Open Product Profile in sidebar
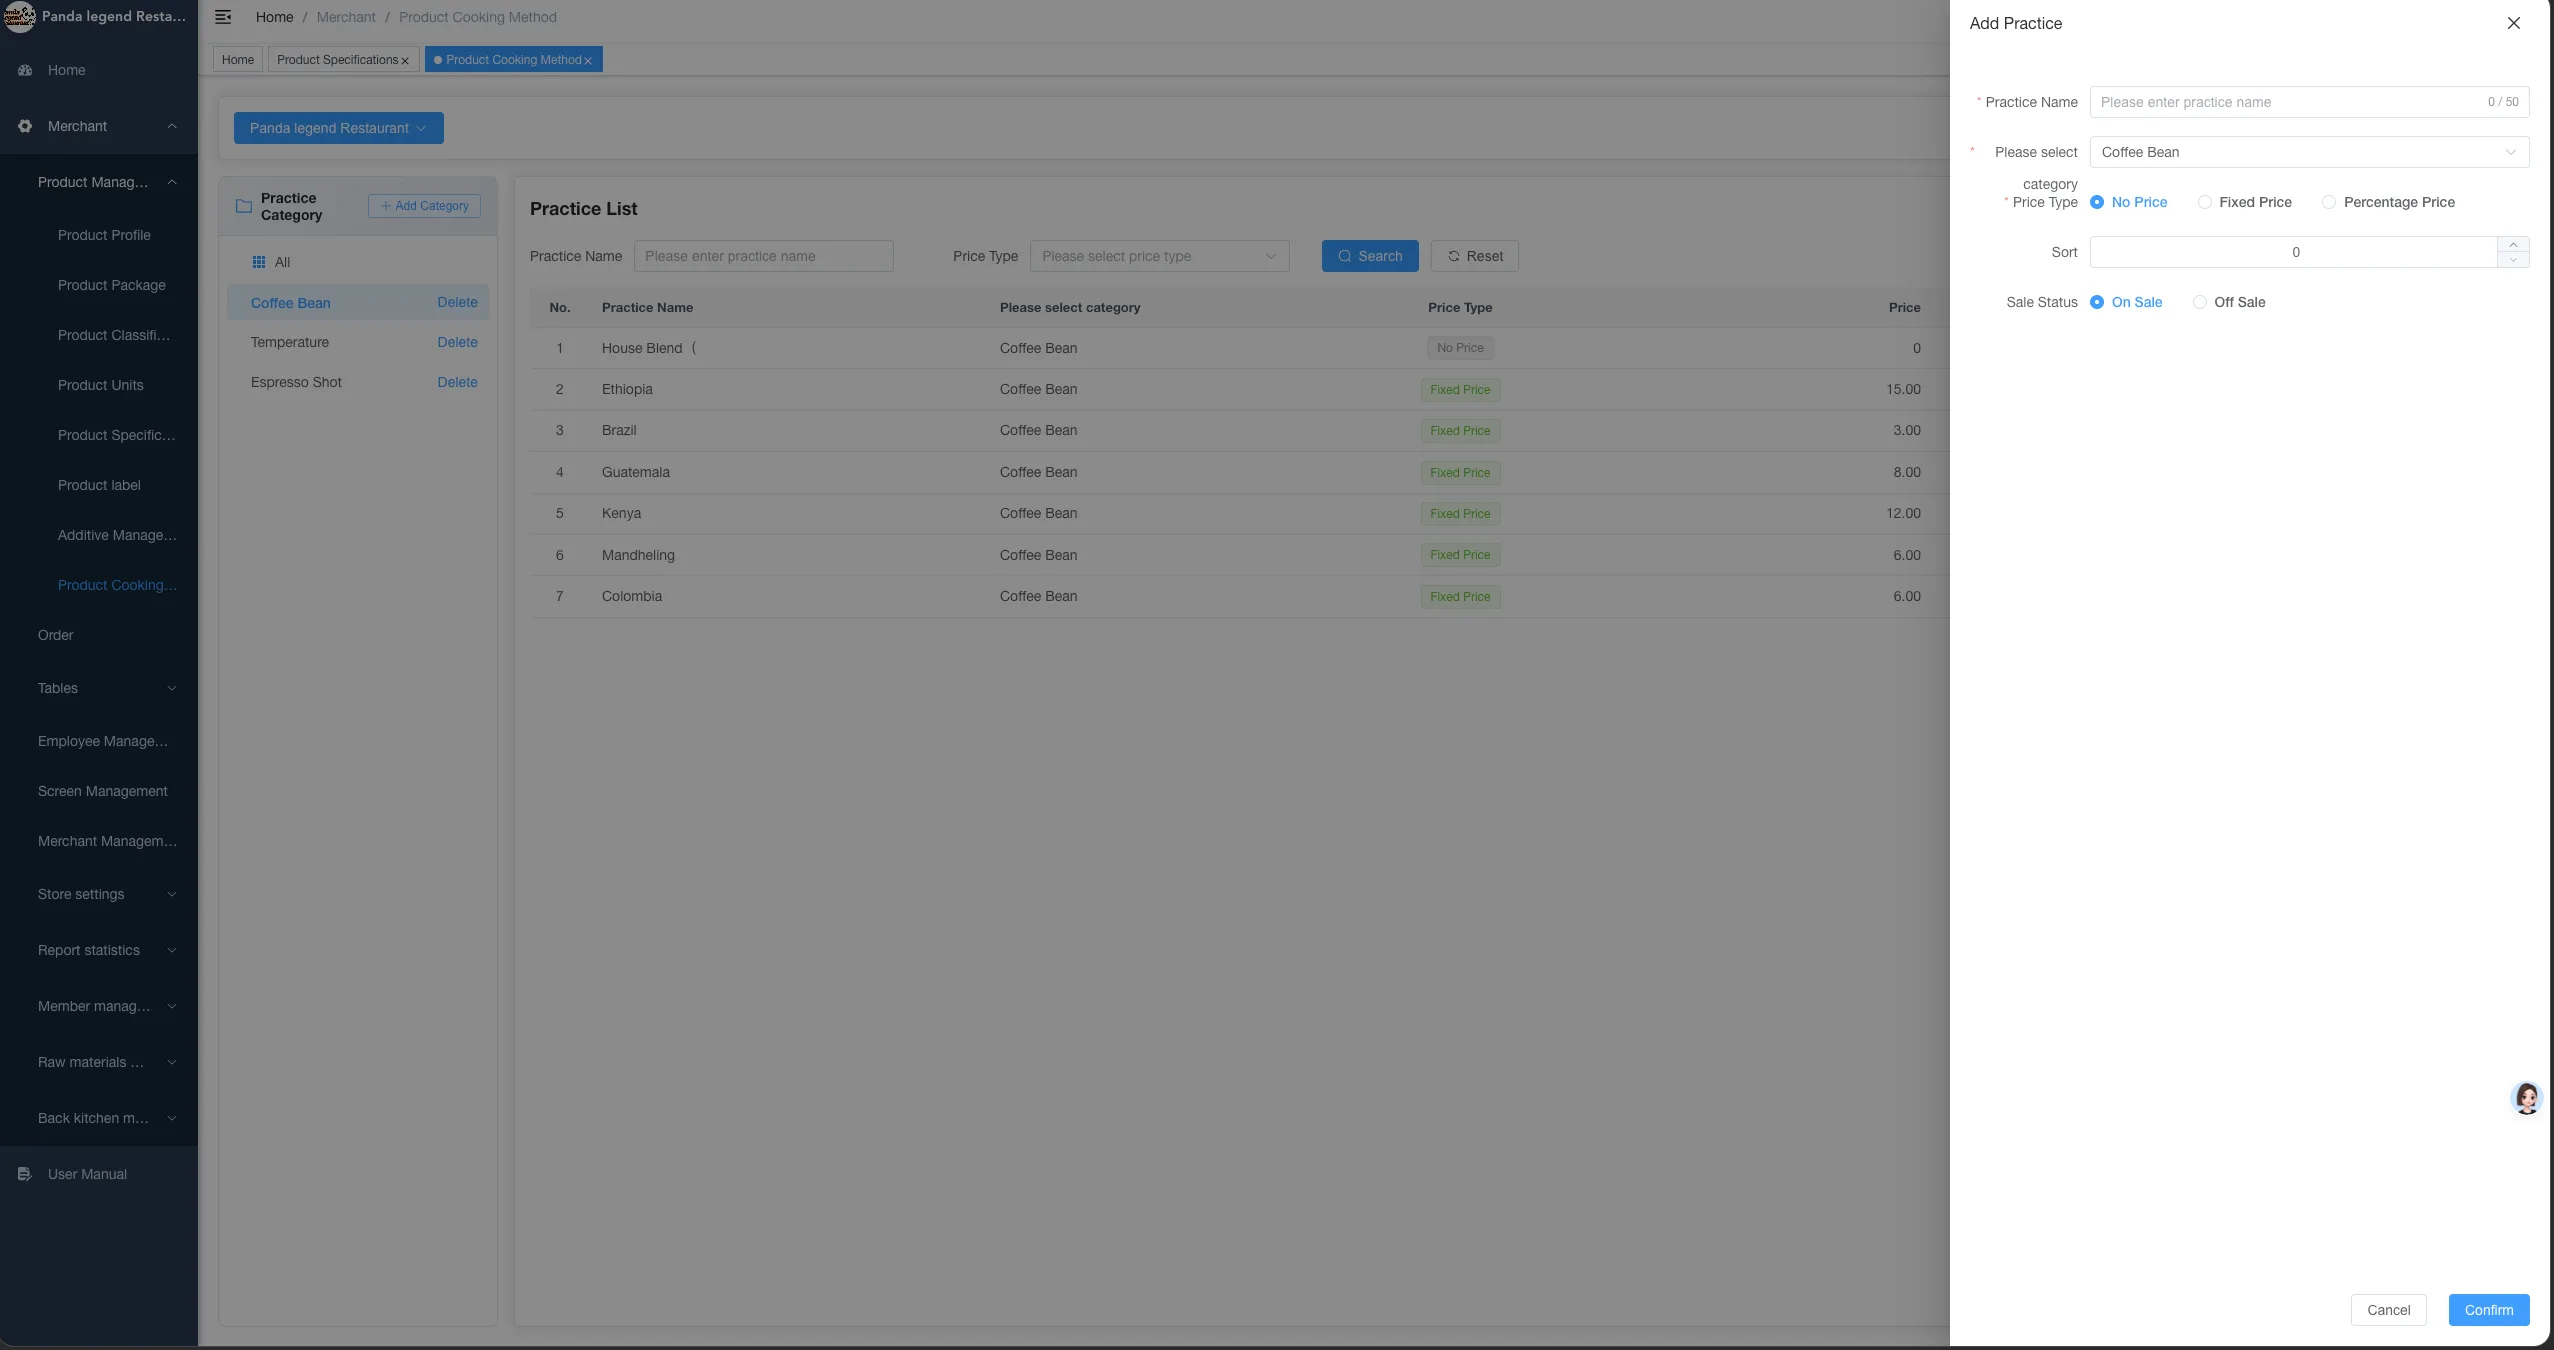This screenshot has width=2554, height=1350. (x=104, y=235)
